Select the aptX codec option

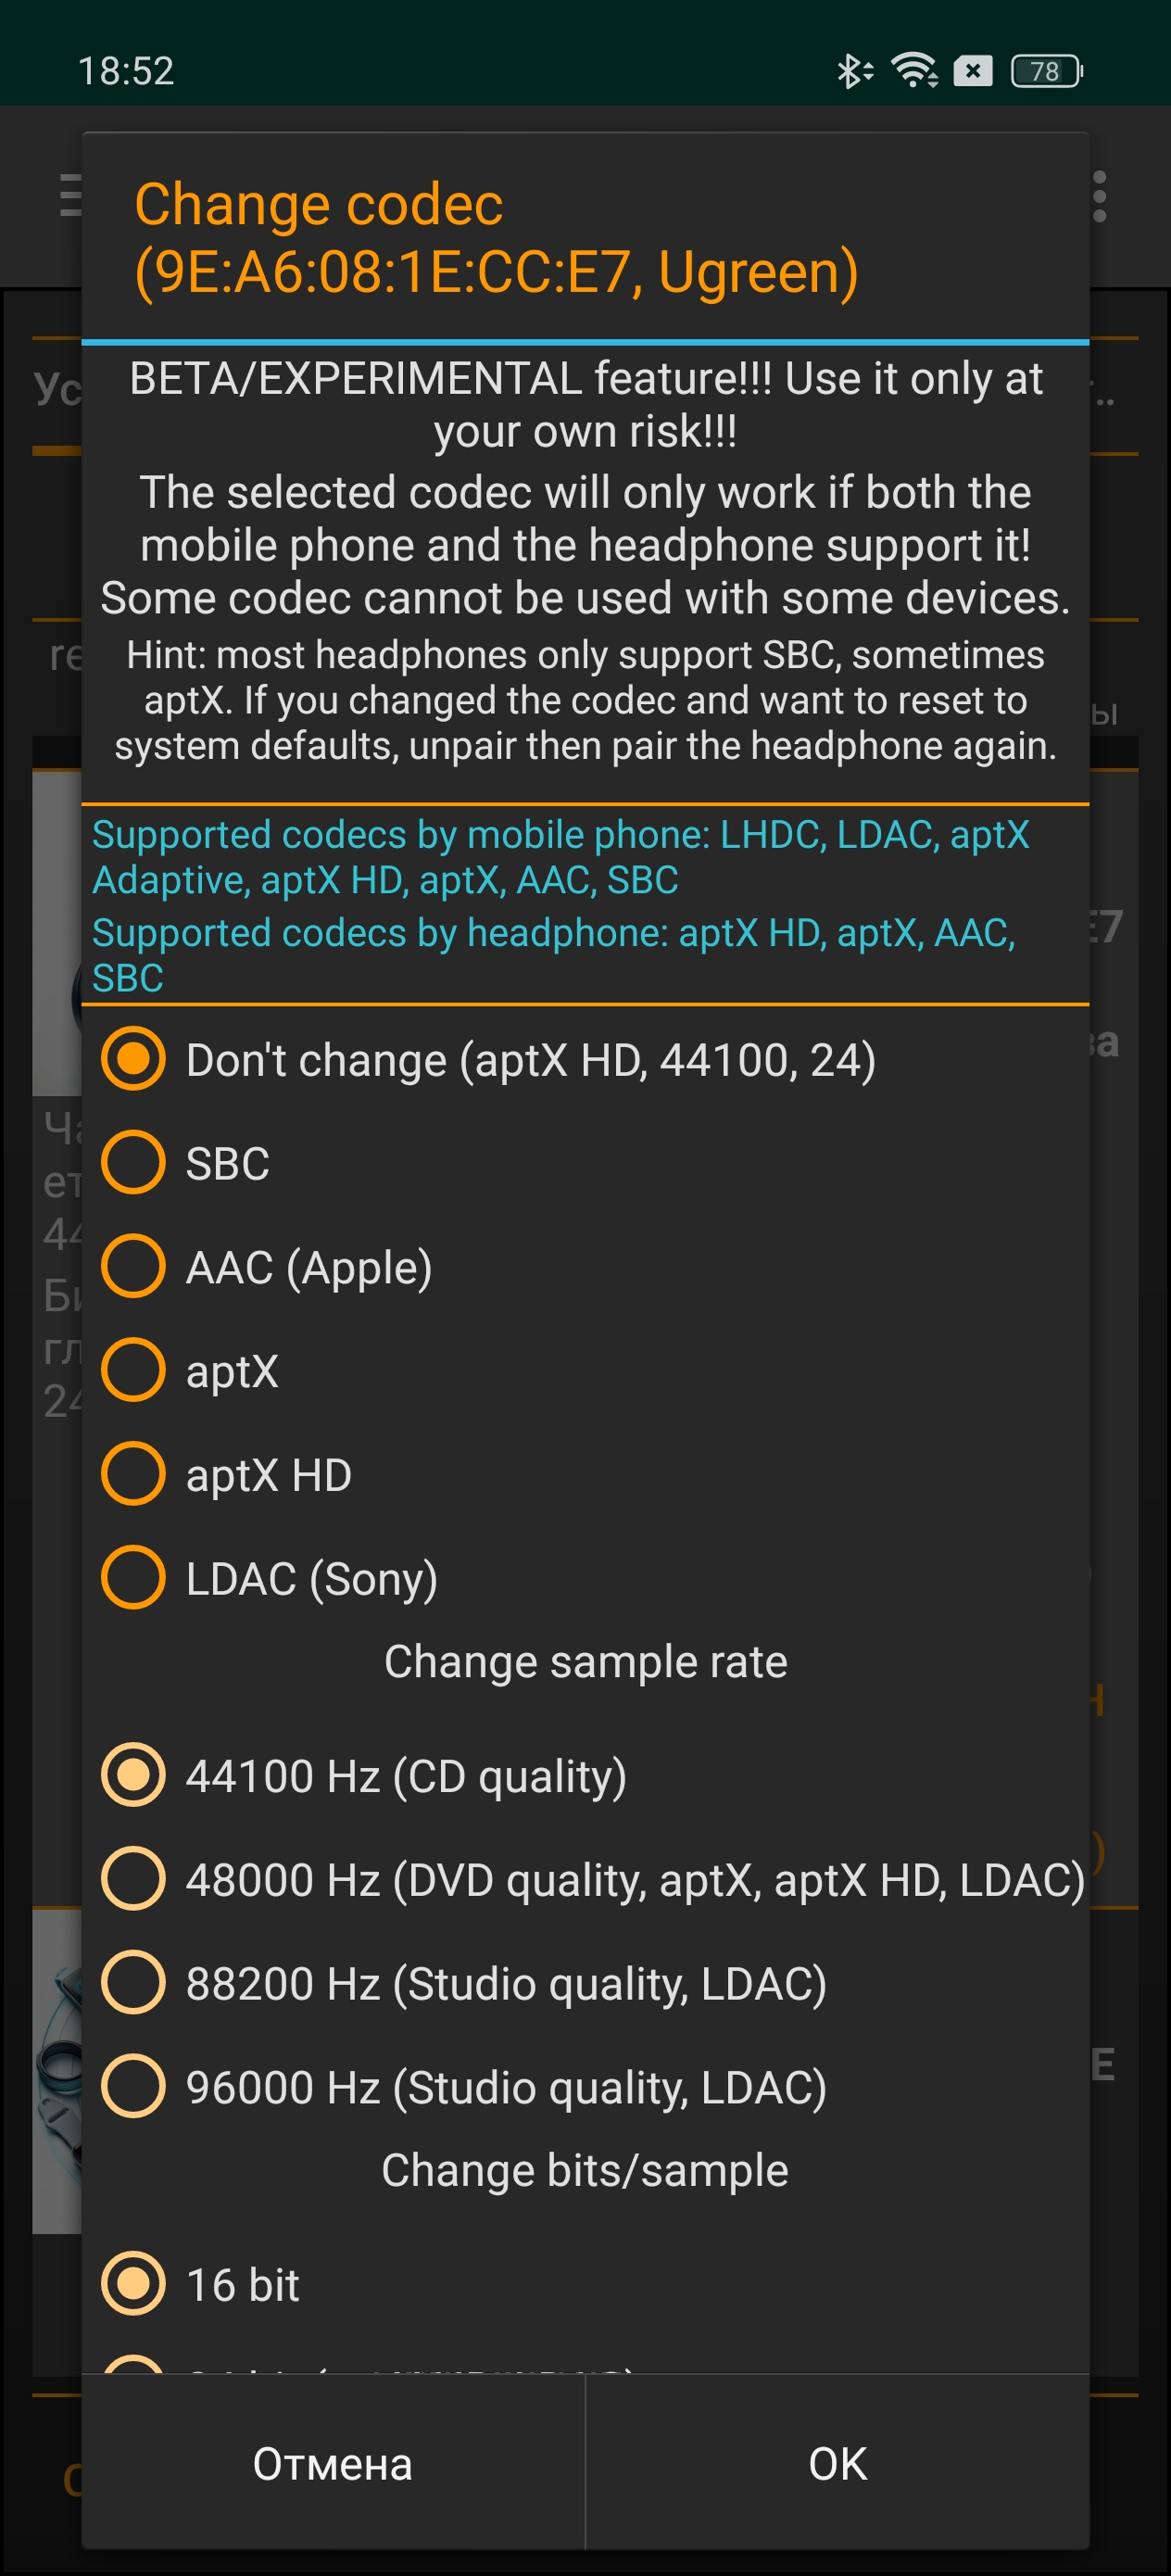pyautogui.click(x=133, y=1370)
